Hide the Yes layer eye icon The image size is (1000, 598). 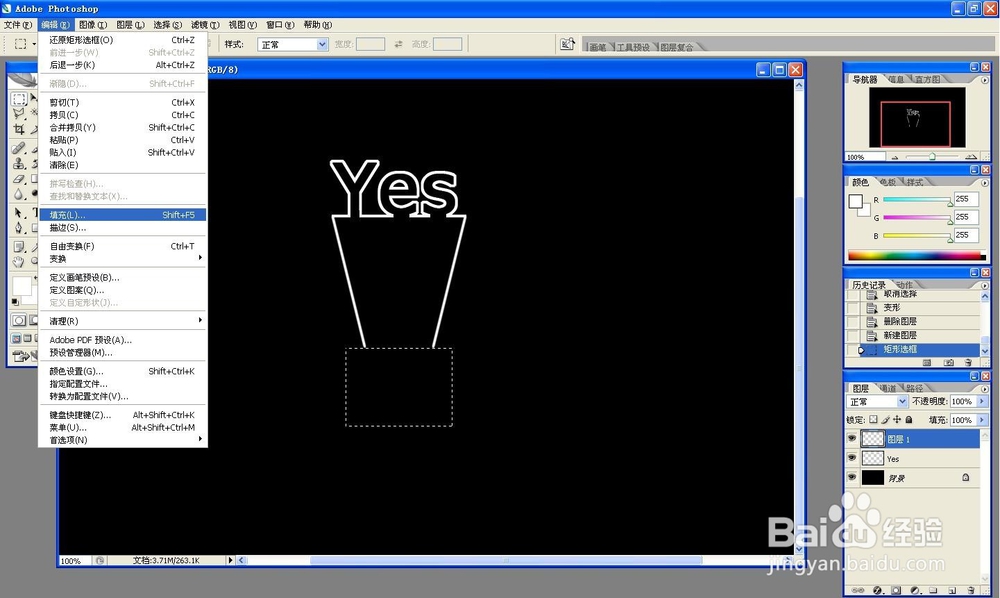[x=852, y=458]
